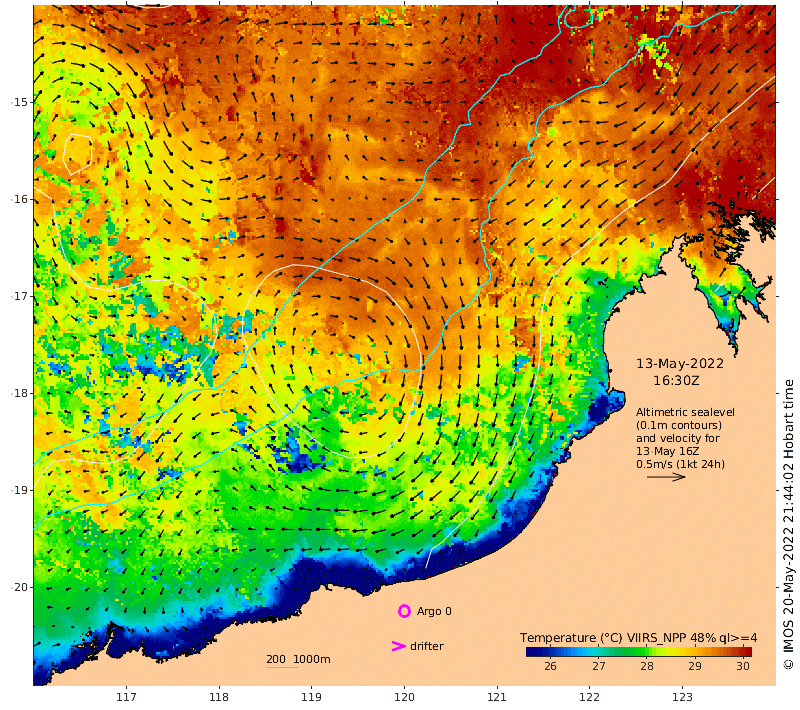
Task: Click the 'Argo 0' legend label
Action: point(434,611)
